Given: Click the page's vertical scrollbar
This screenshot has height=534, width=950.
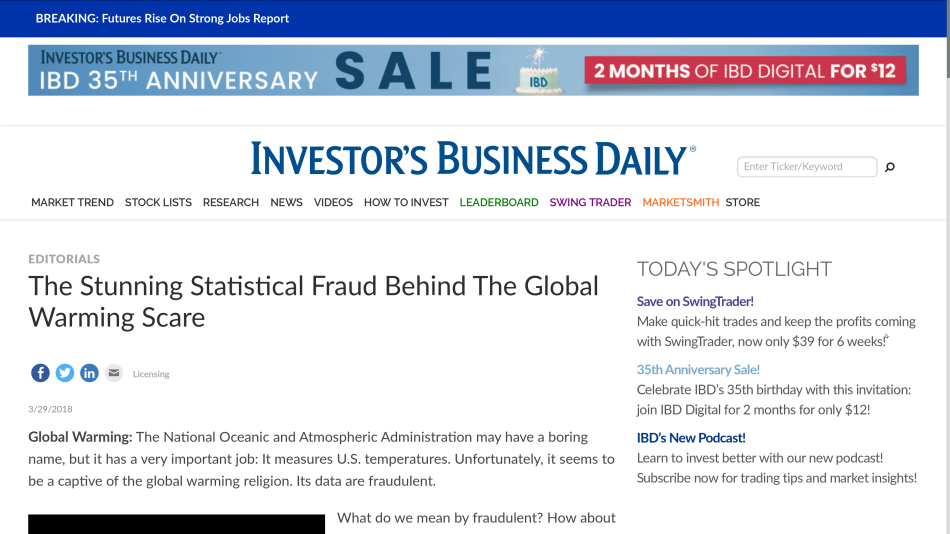Looking at the screenshot, I should point(947,267).
